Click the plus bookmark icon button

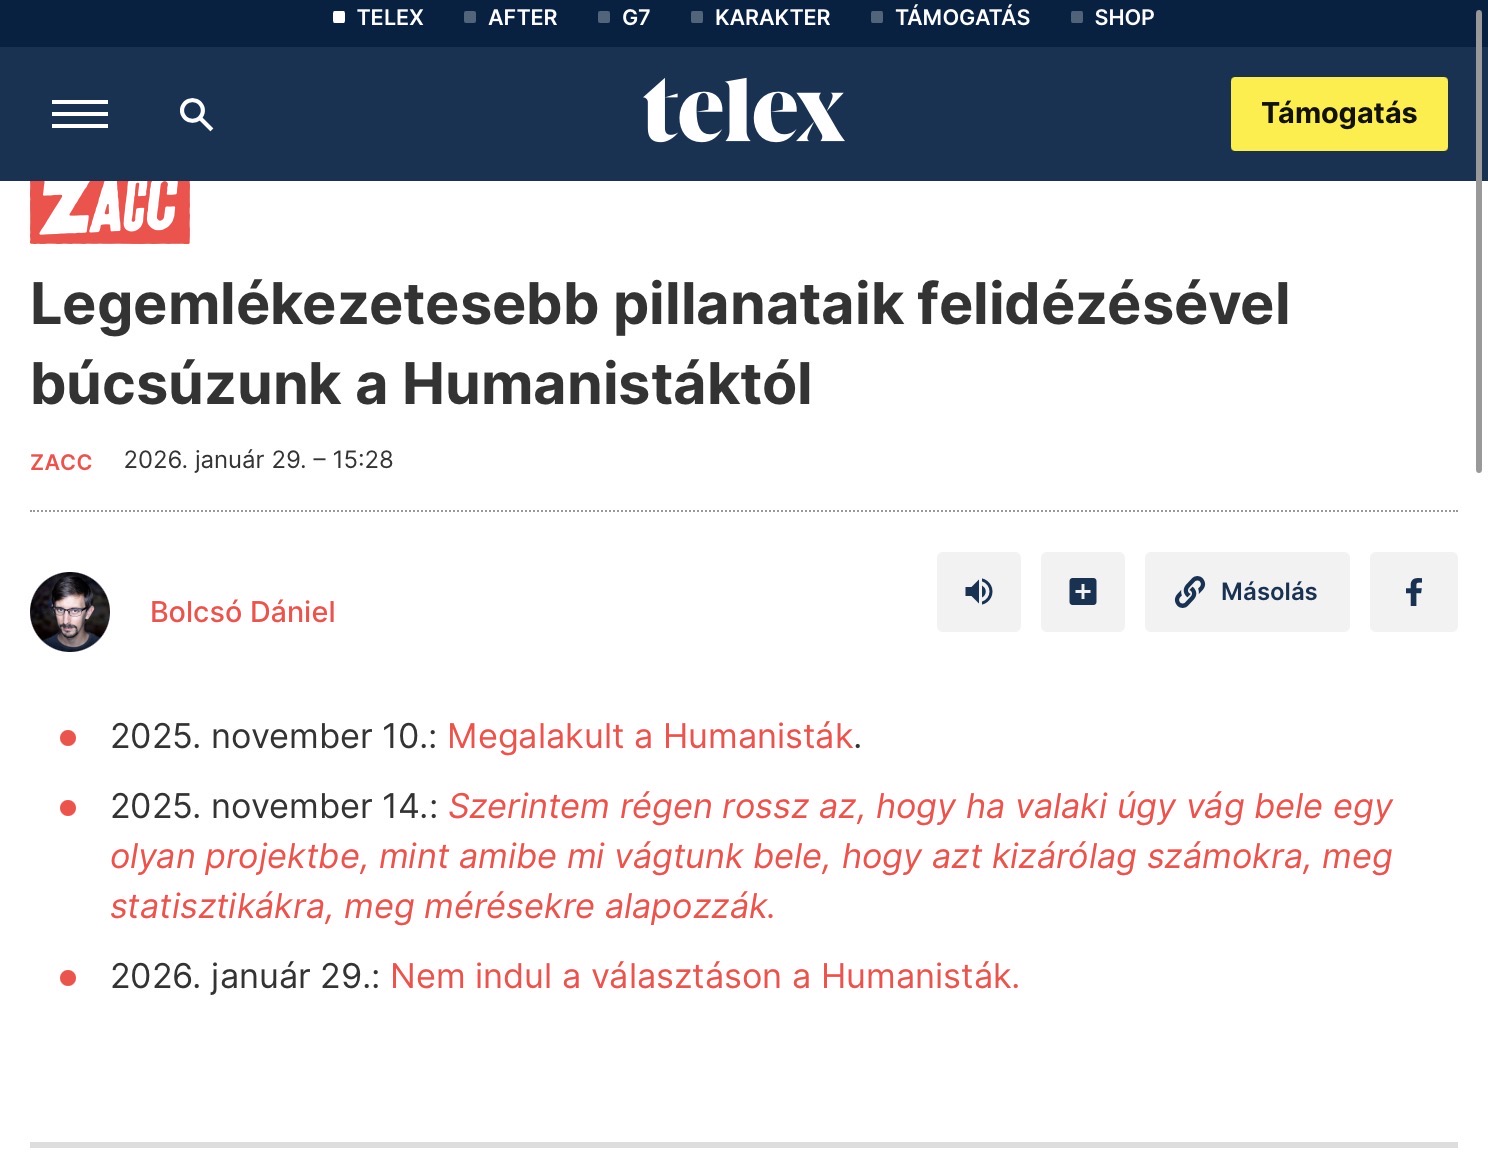point(1082,592)
